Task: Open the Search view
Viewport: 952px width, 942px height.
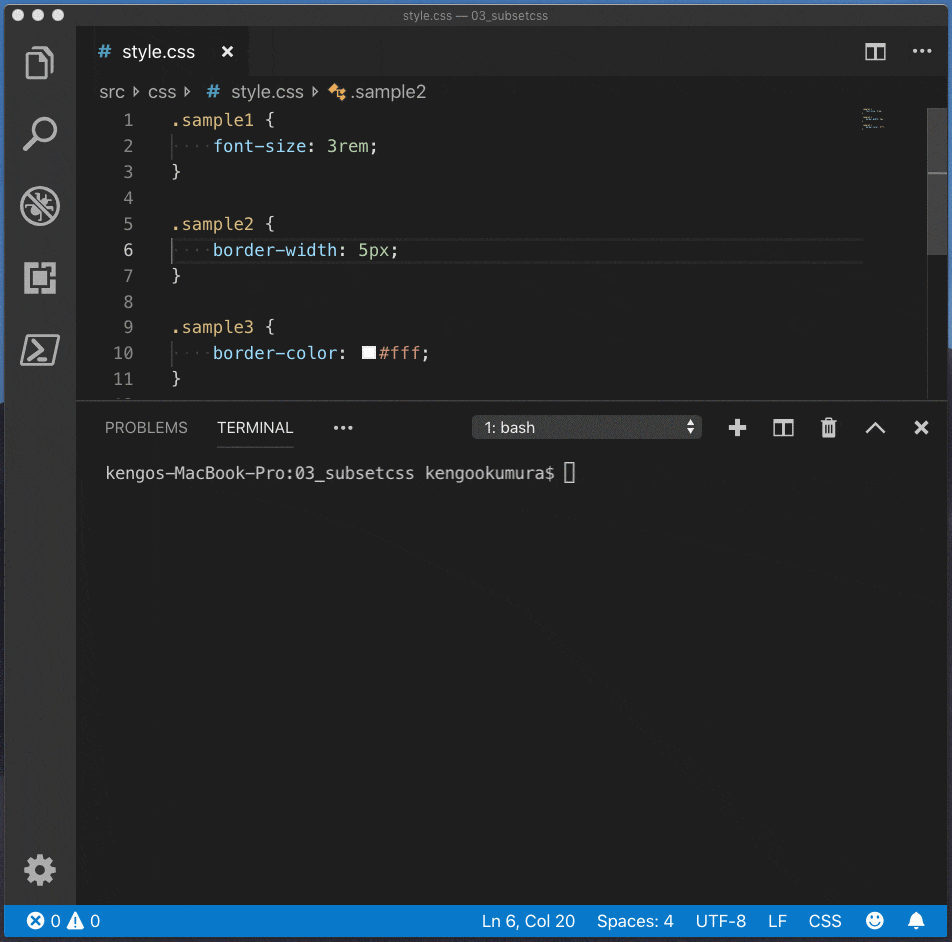Action: pos(40,133)
